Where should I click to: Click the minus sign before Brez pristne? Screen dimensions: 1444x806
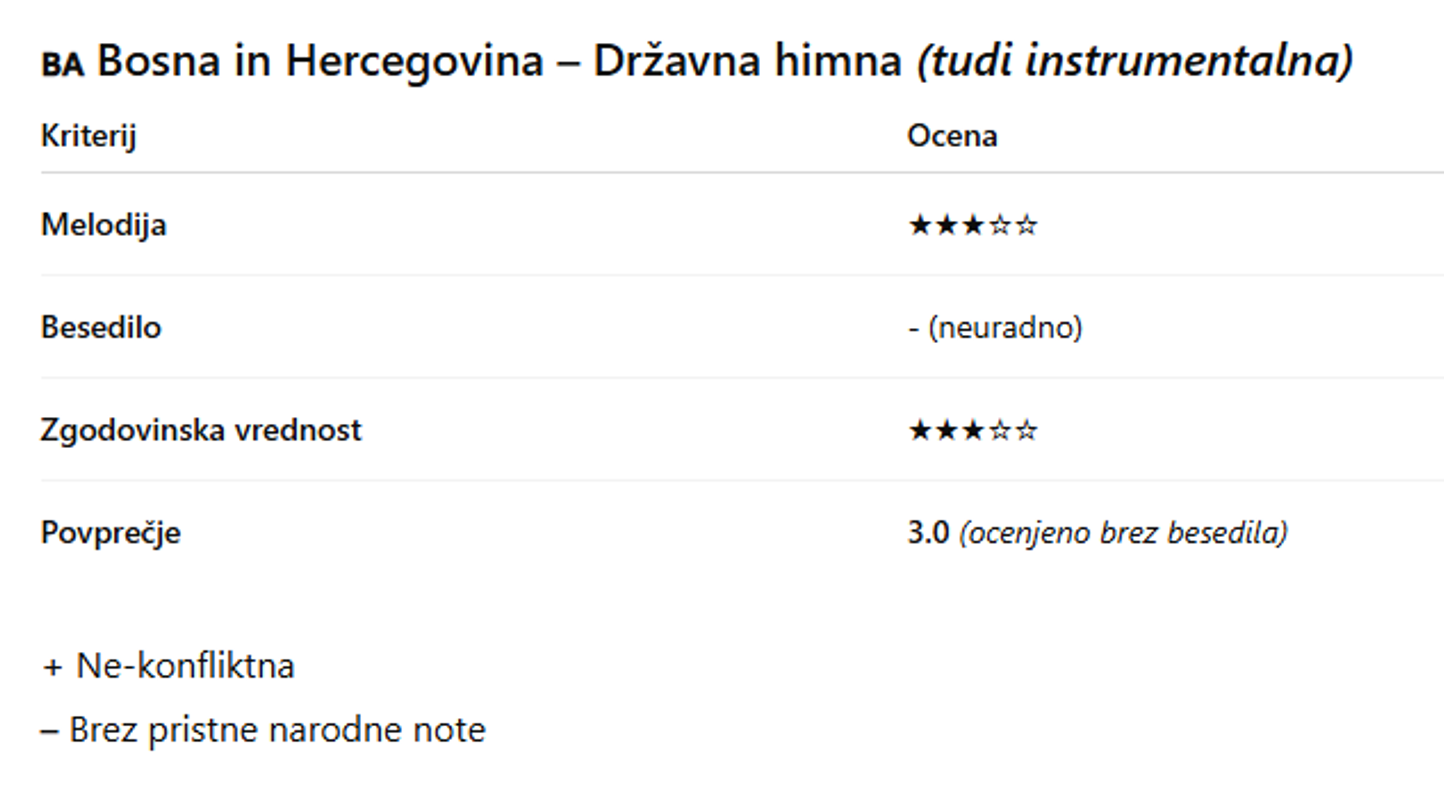click(x=50, y=731)
